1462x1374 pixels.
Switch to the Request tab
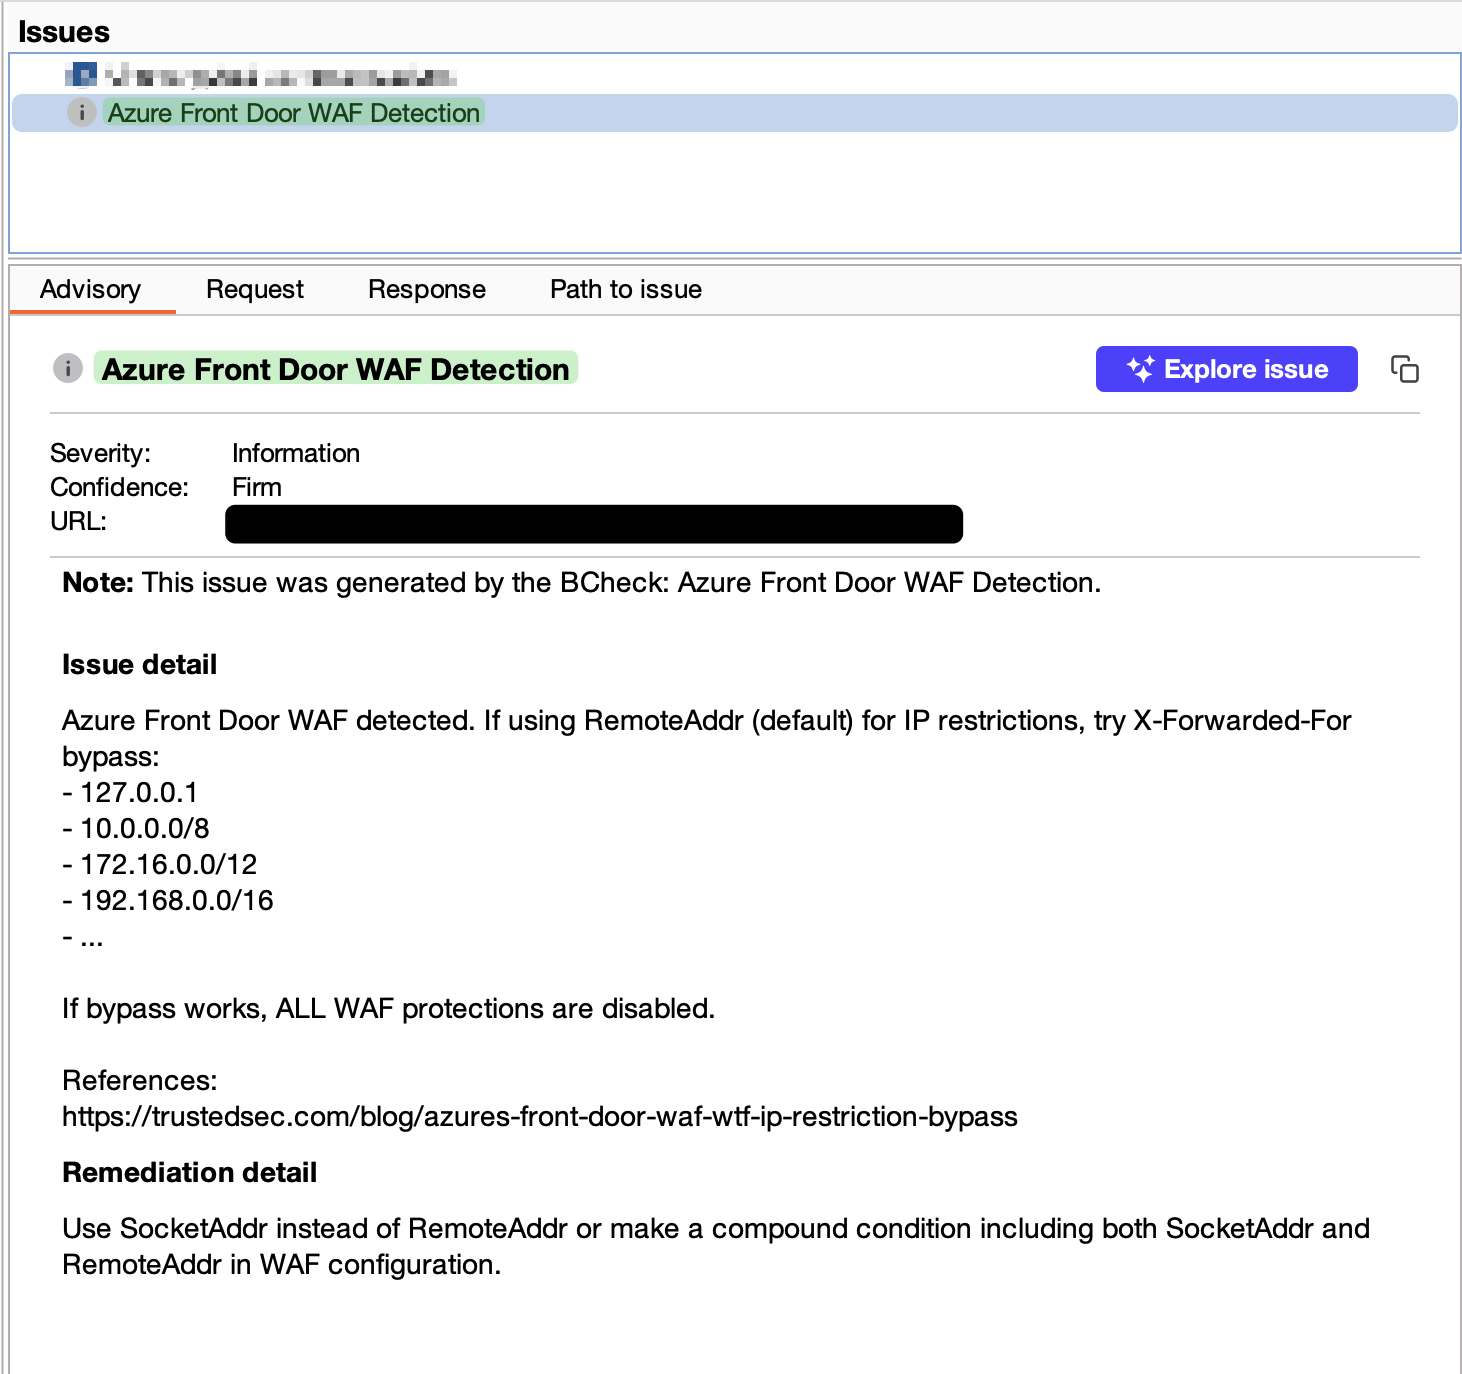point(255,290)
